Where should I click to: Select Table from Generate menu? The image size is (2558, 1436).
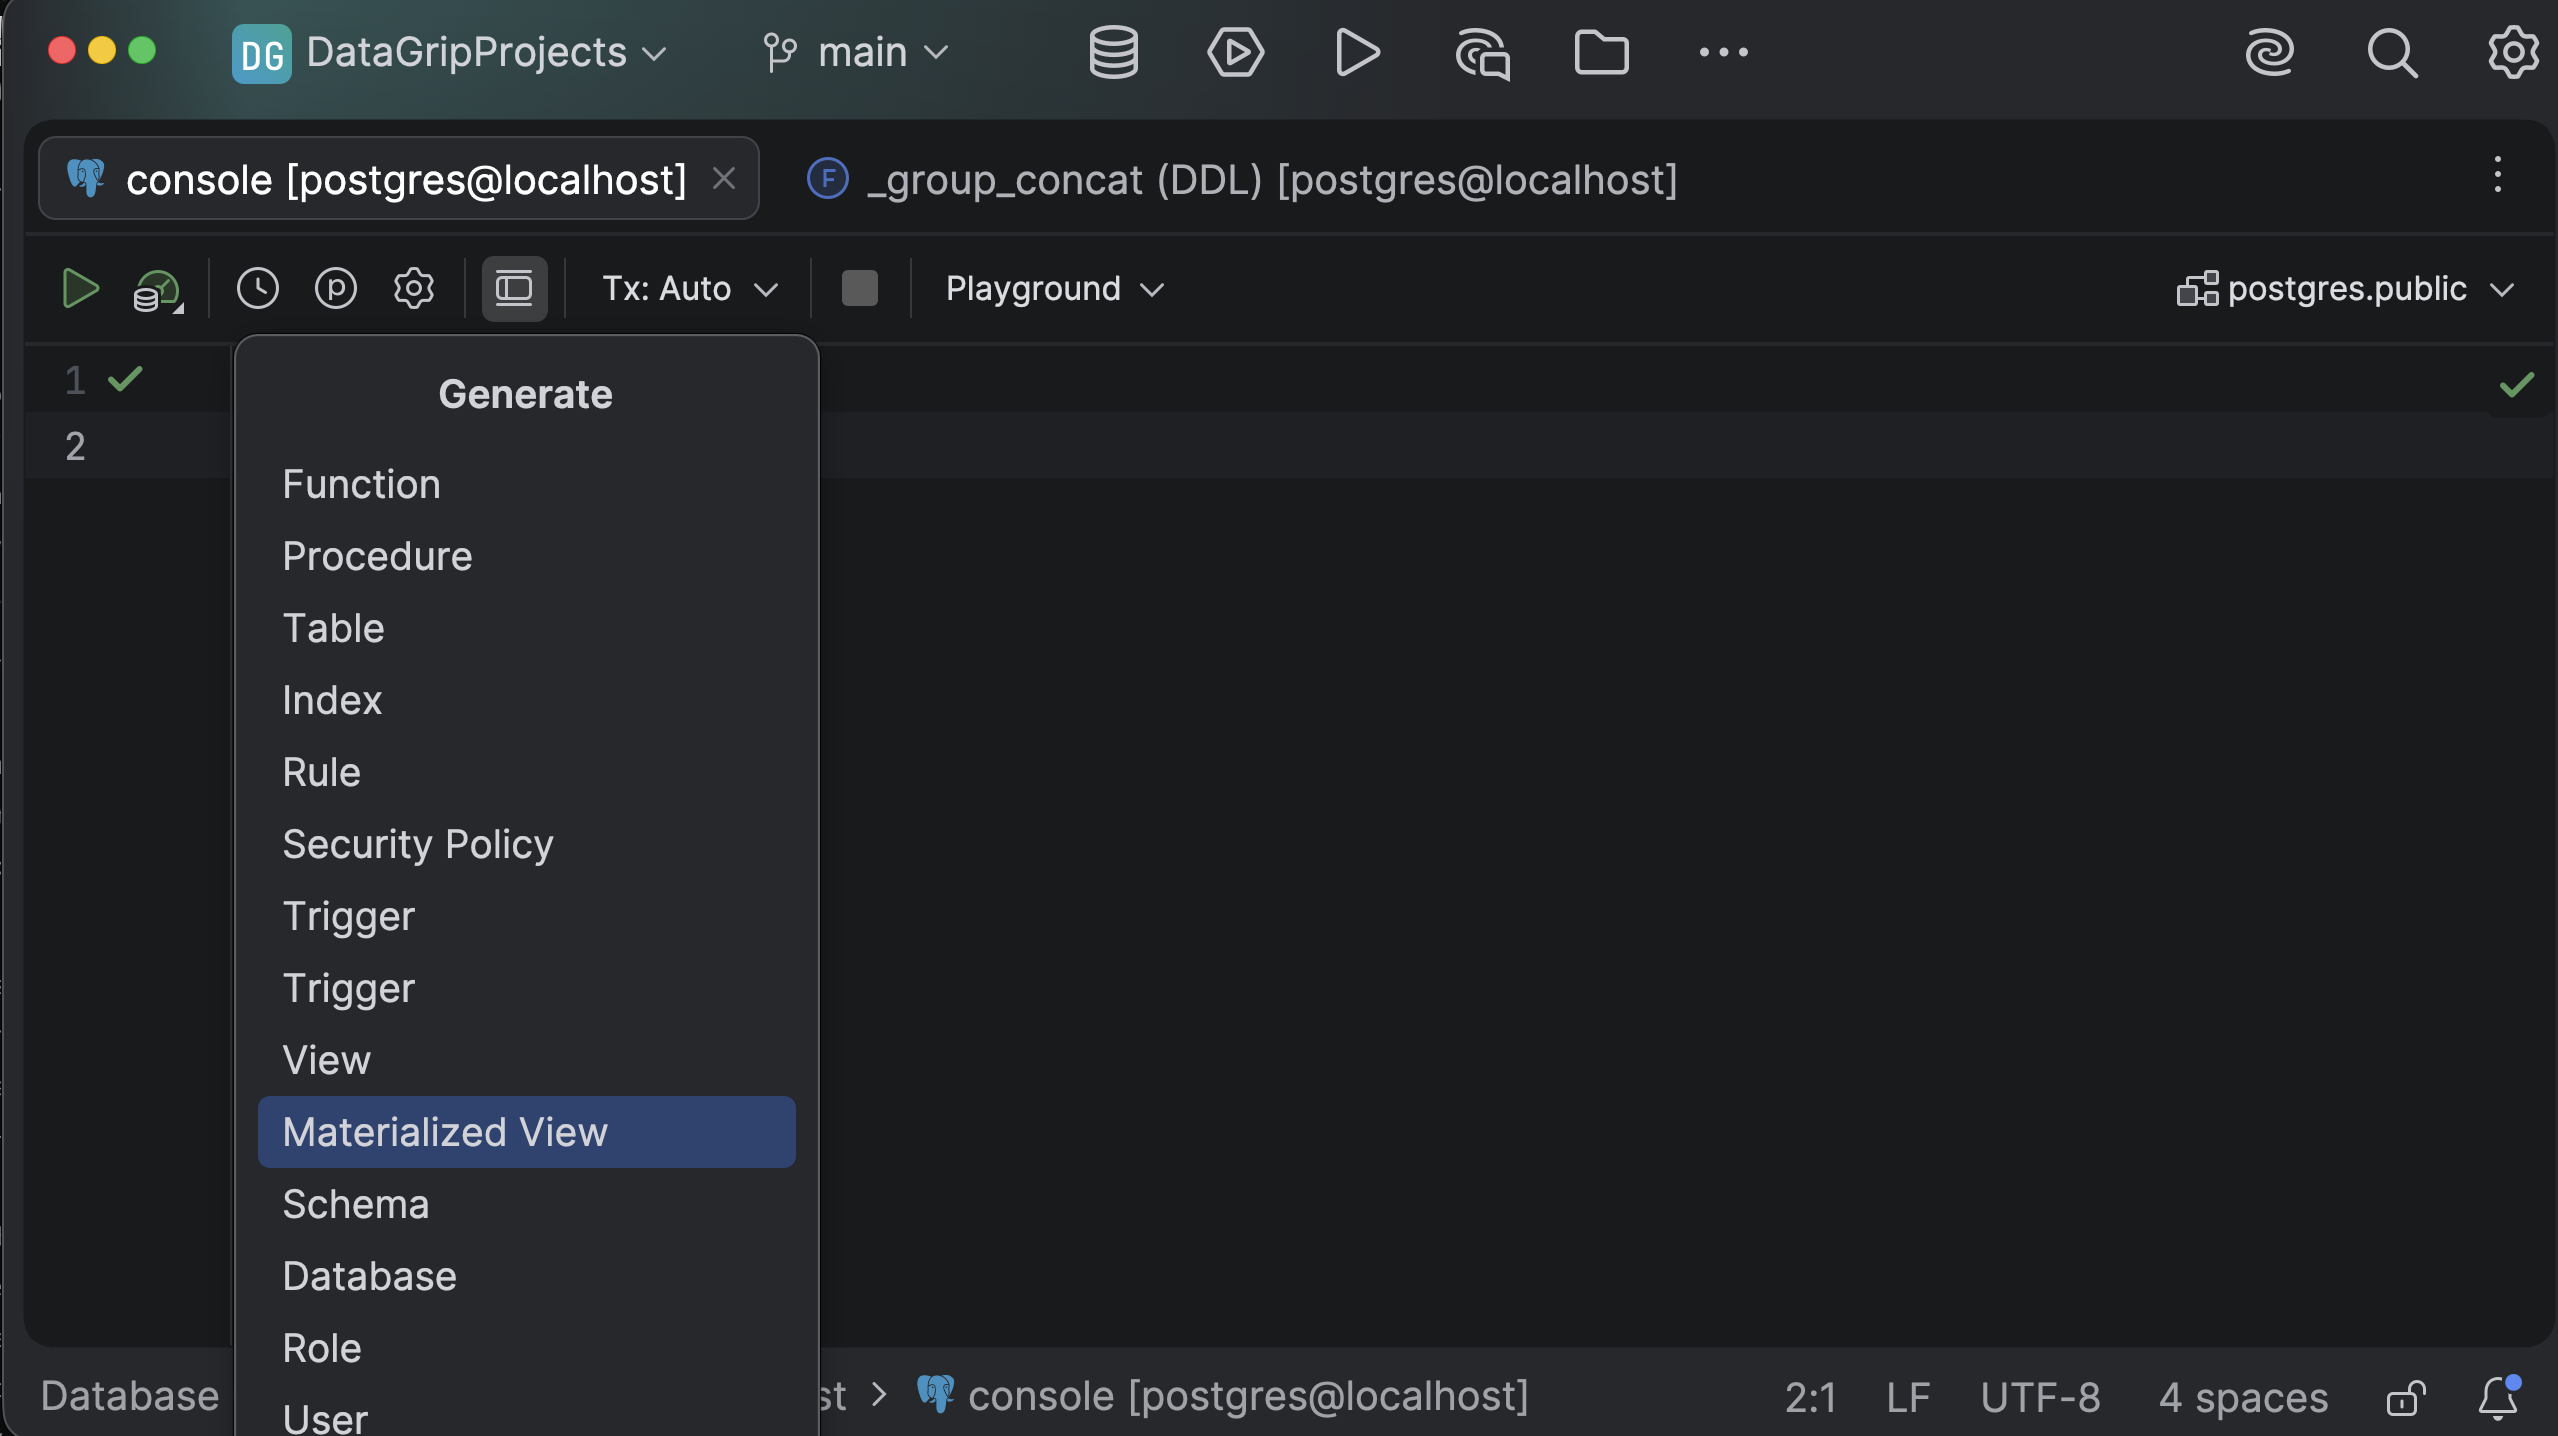(x=527, y=628)
